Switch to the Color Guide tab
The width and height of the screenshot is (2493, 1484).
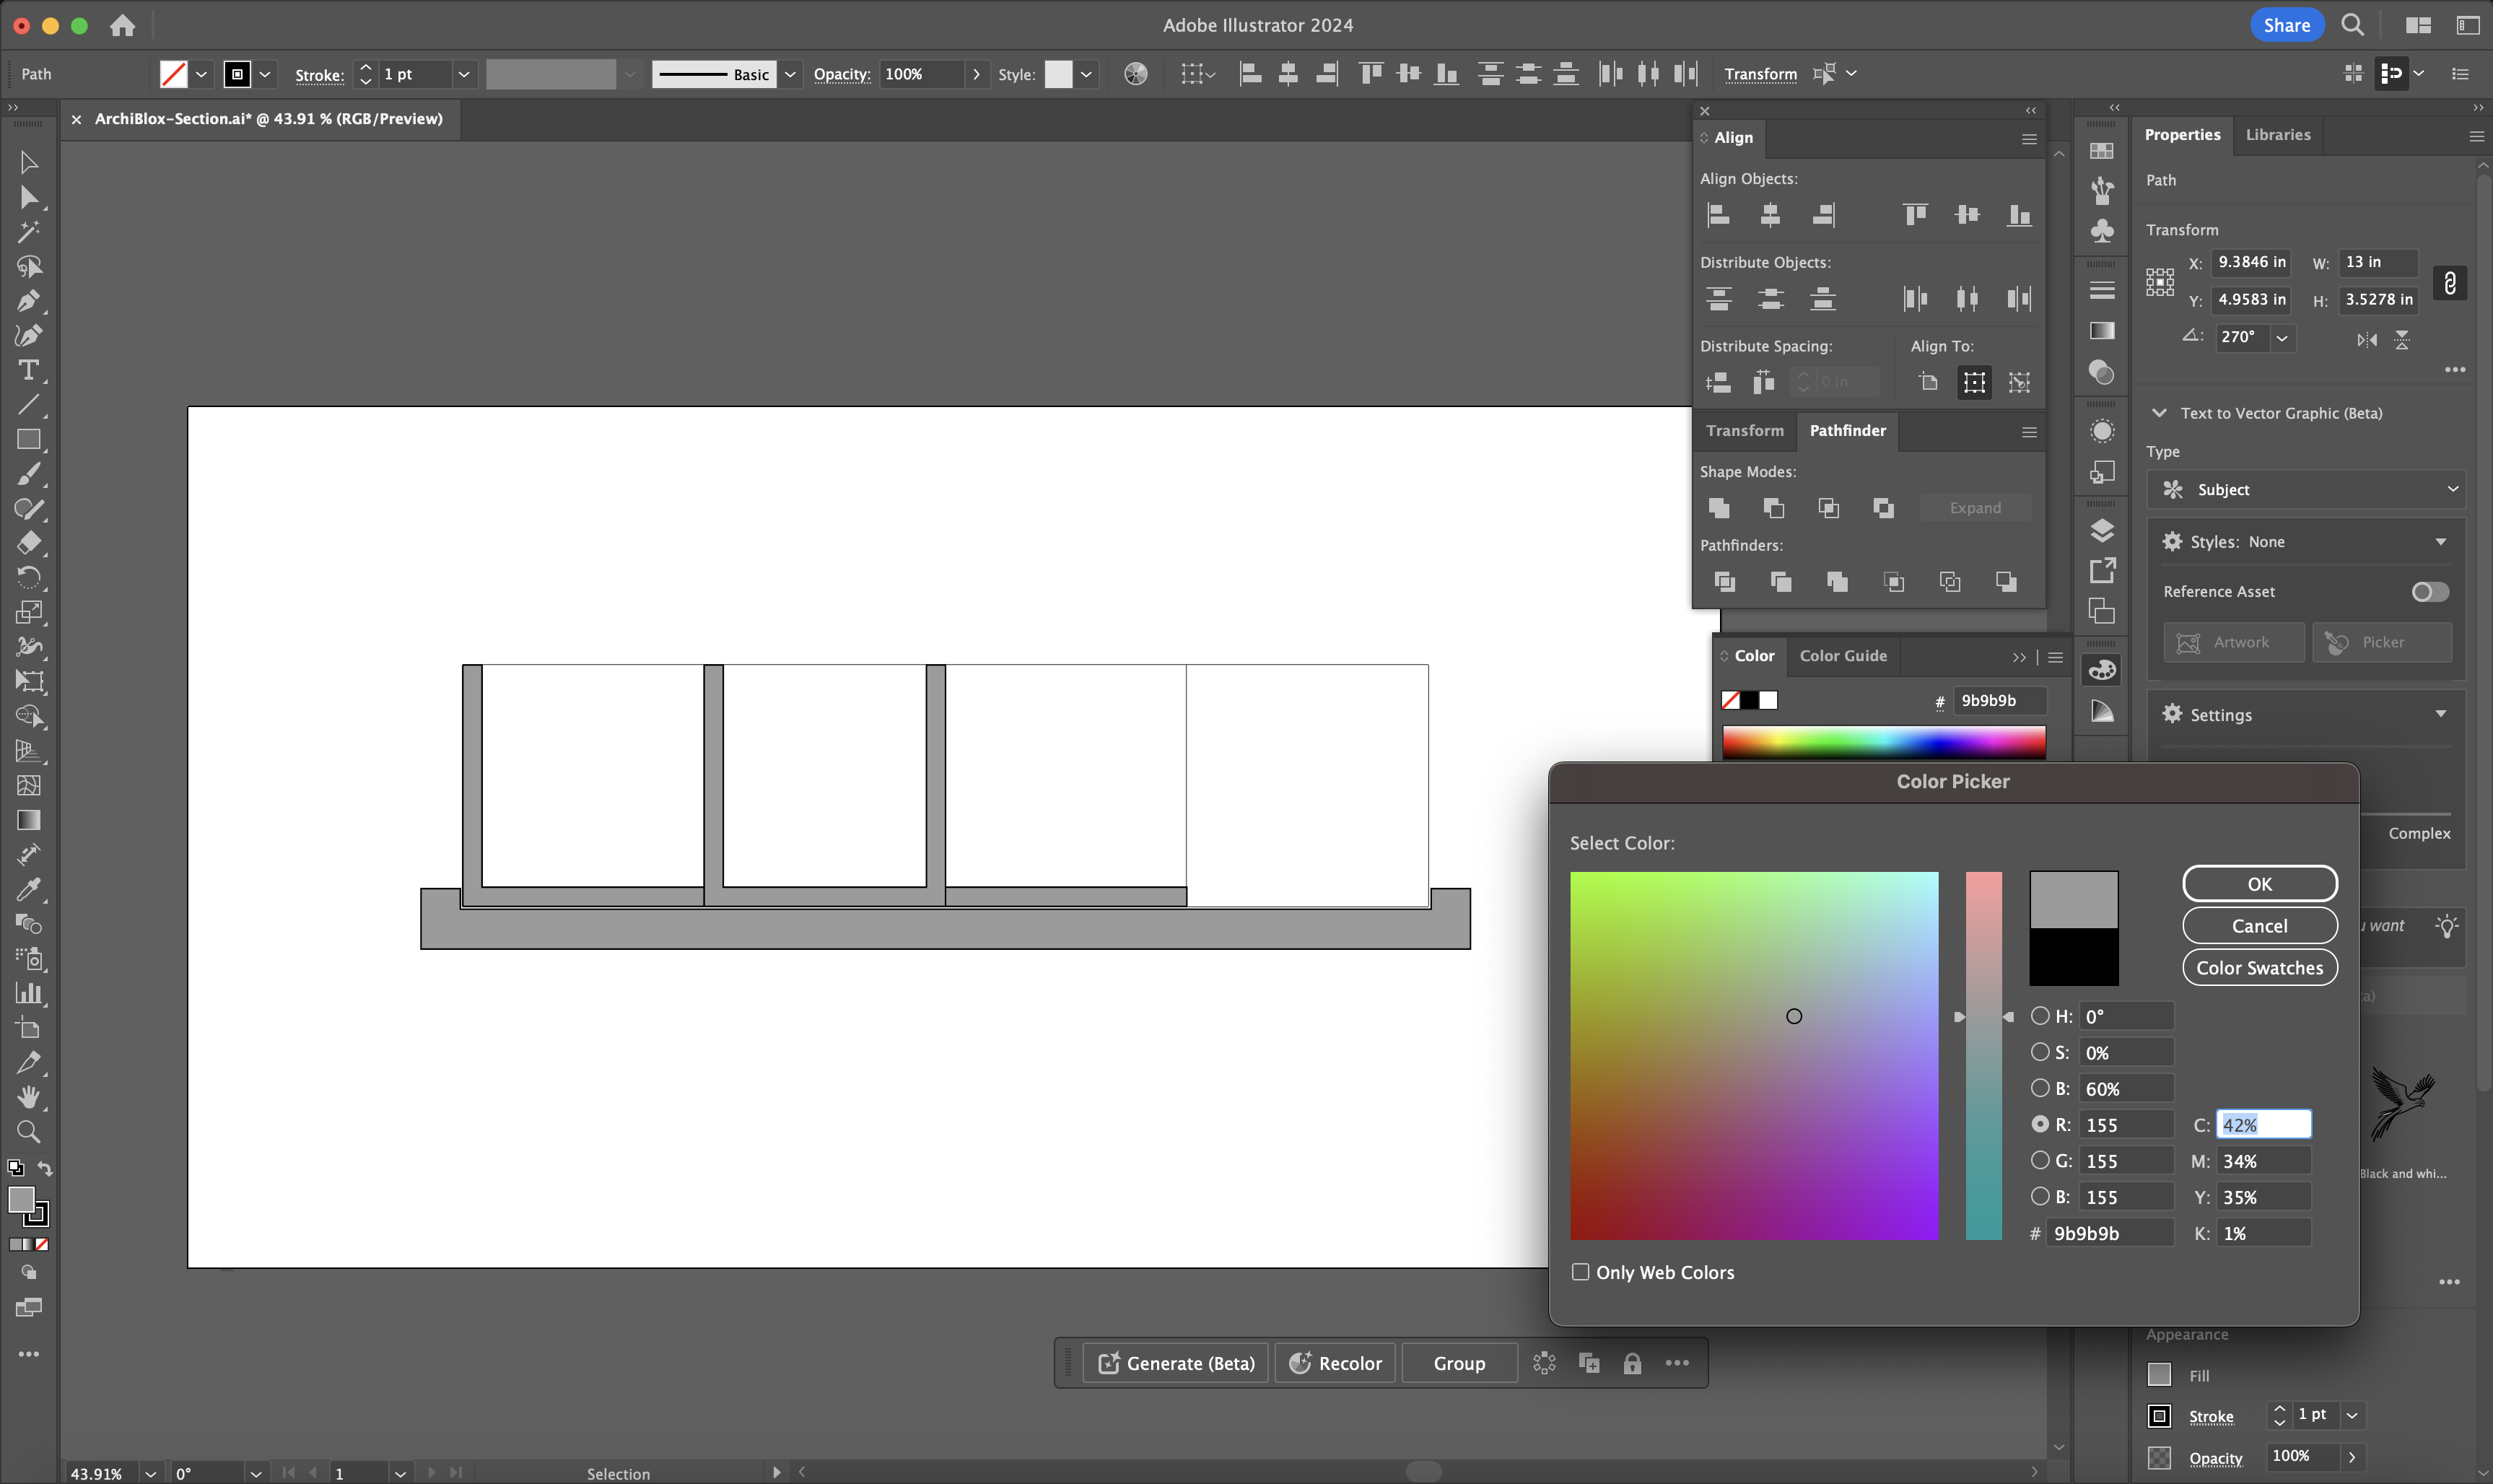point(1843,654)
